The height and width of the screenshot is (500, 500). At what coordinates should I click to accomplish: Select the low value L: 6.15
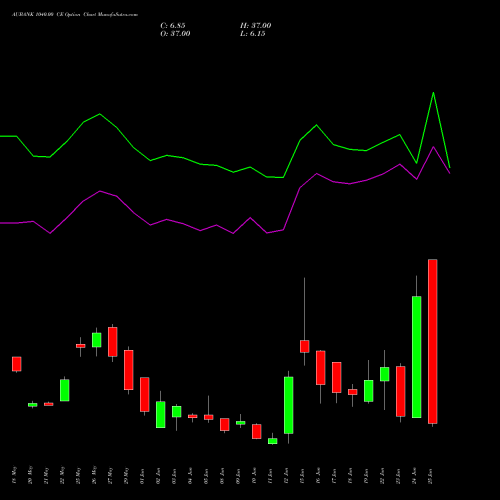tap(253, 34)
